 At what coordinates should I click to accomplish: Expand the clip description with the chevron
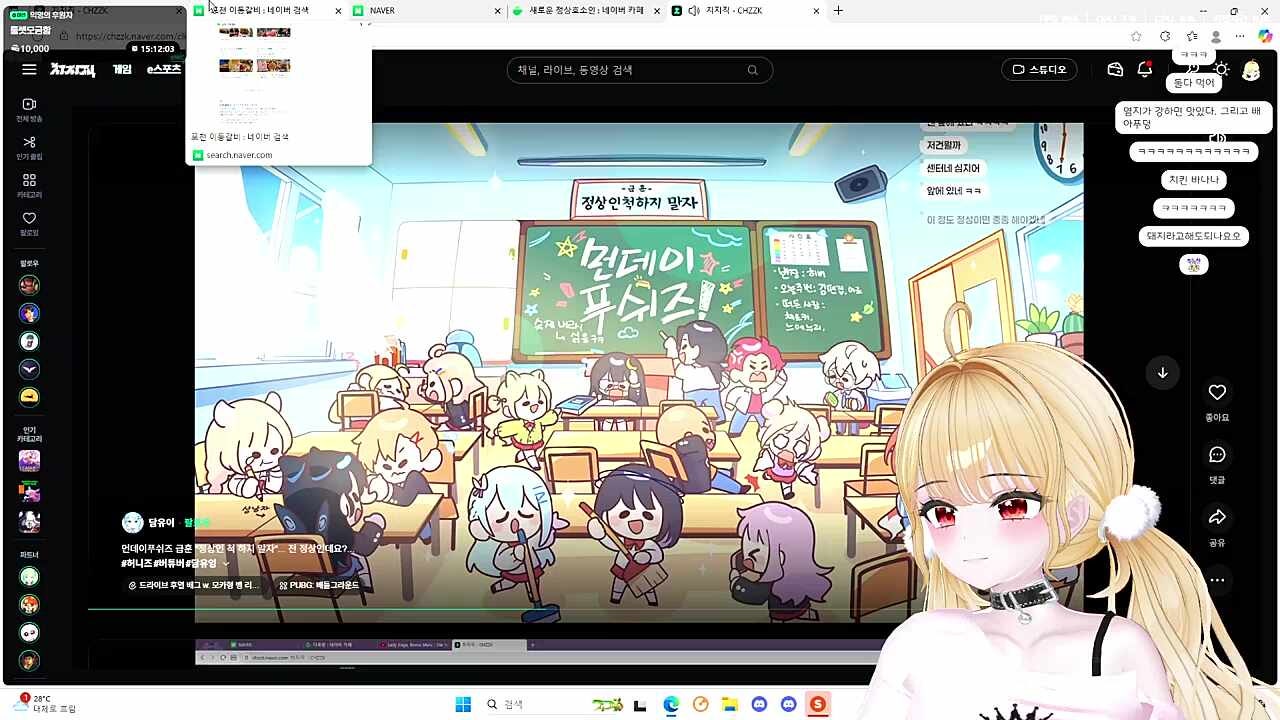coord(226,564)
